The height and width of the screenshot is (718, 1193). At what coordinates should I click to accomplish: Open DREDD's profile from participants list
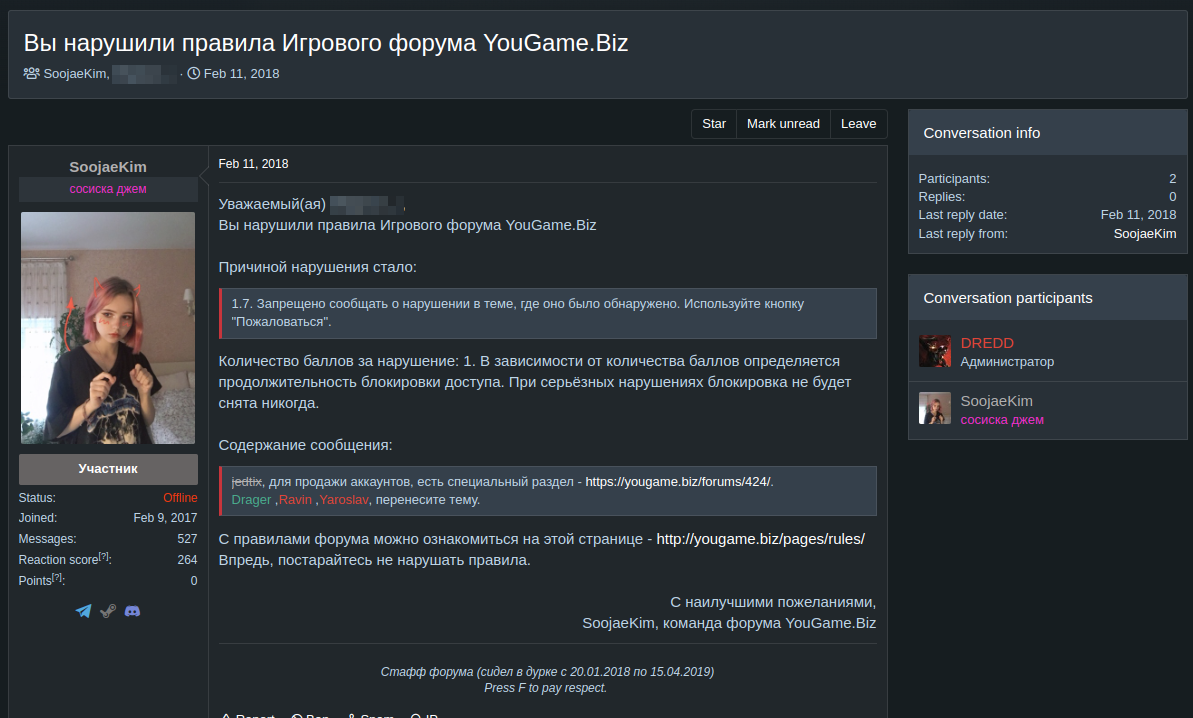pos(987,342)
